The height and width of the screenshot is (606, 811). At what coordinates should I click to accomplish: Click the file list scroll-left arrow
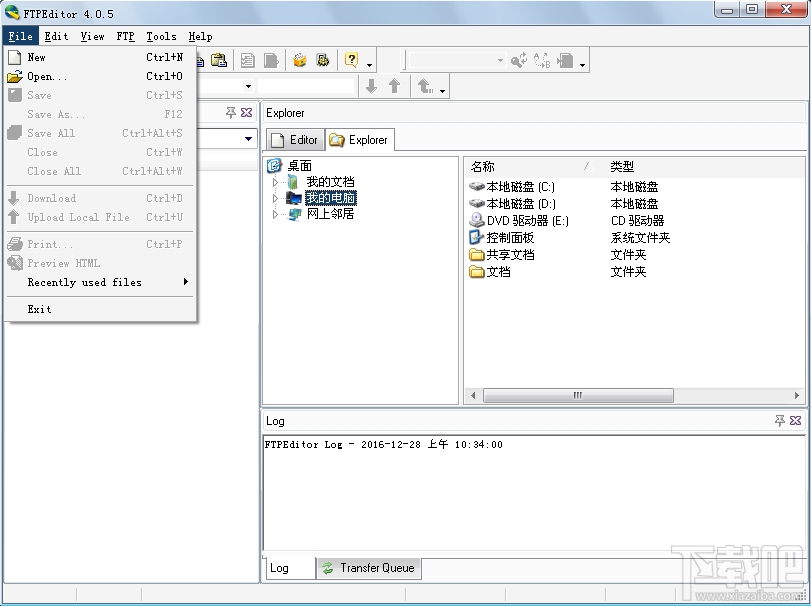[x=473, y=396]
